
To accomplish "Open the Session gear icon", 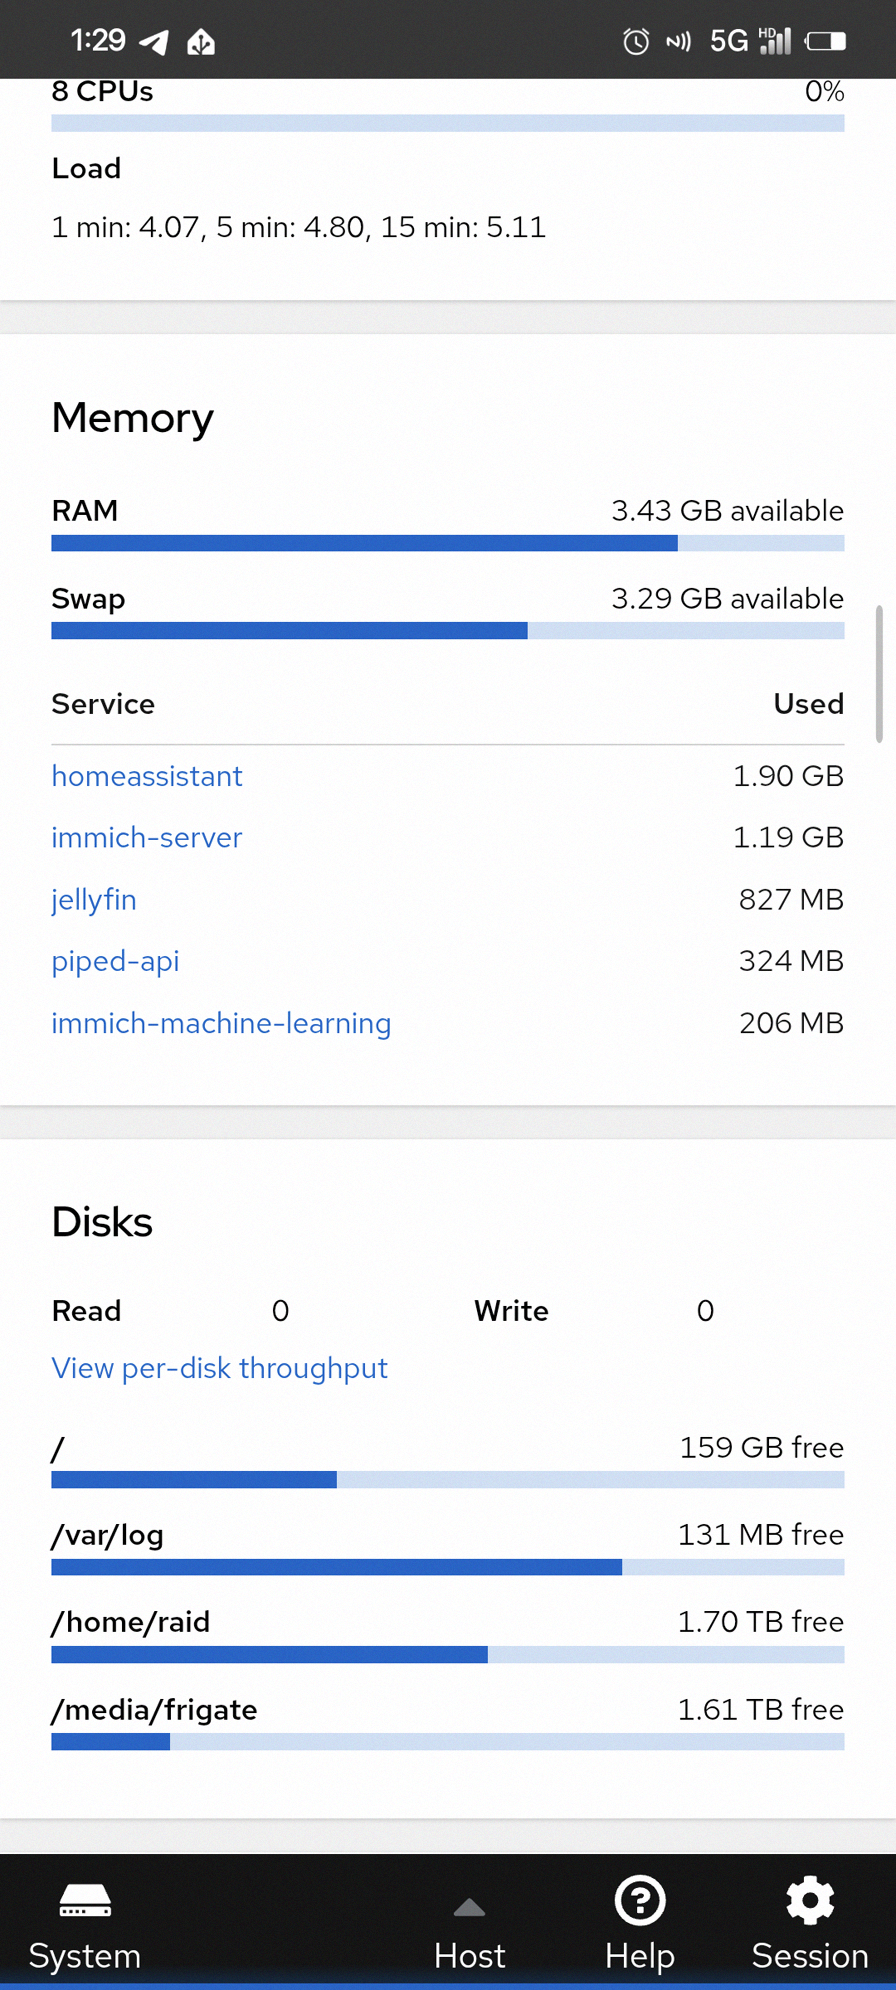I will [x=810, y=1900].
